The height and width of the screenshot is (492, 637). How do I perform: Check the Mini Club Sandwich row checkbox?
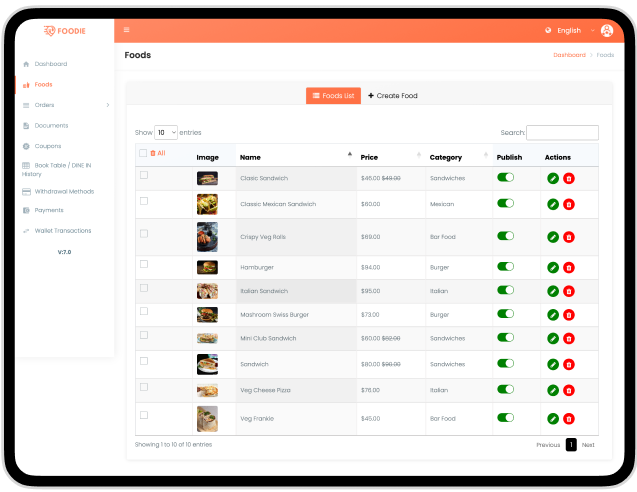point(144,335)
